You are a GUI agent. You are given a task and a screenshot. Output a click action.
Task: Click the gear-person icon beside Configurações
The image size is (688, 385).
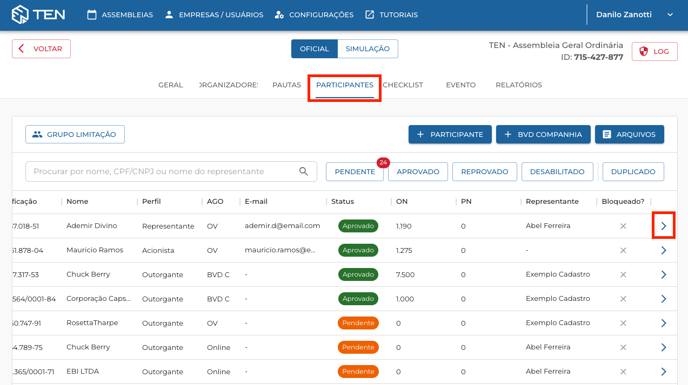coord(279,15)
